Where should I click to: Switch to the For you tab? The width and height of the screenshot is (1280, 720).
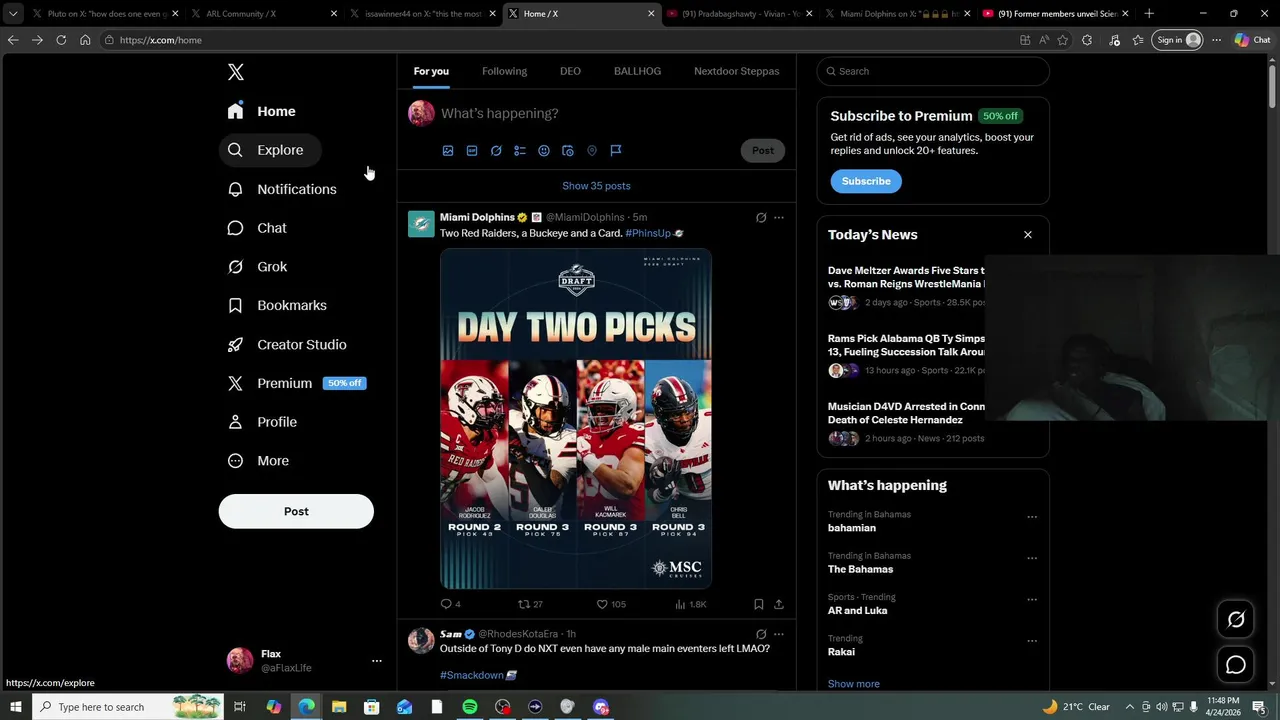pos(431,71)
